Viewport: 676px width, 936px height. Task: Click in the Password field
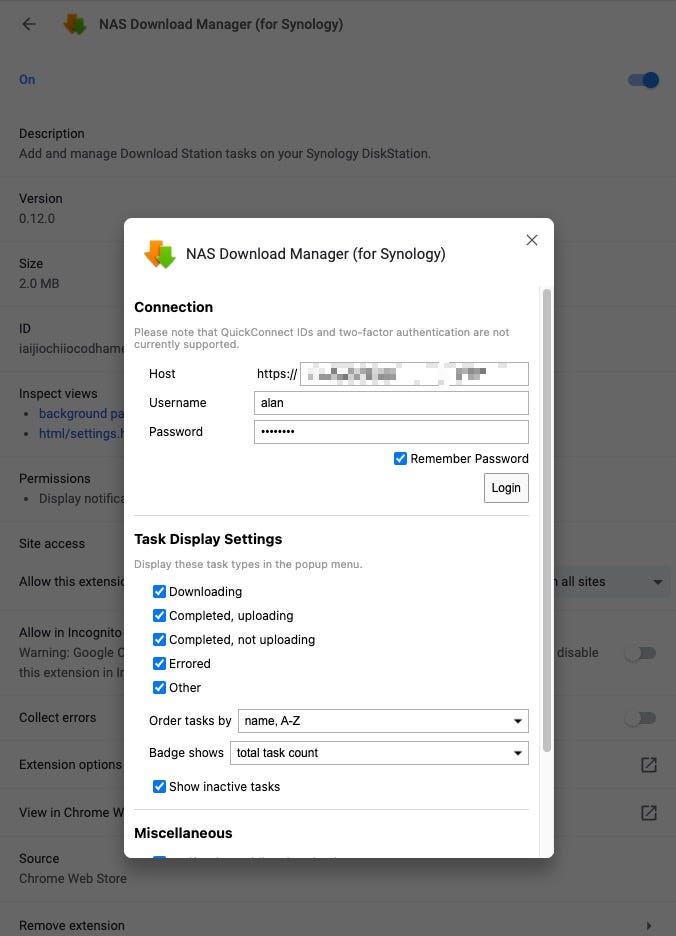[x=391, y=432]
